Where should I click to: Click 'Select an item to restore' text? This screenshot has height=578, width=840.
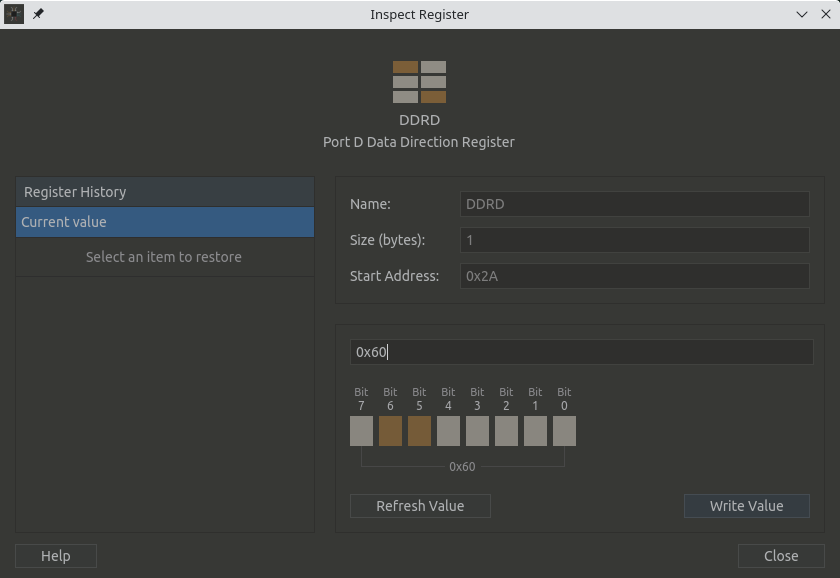[164, 257]
